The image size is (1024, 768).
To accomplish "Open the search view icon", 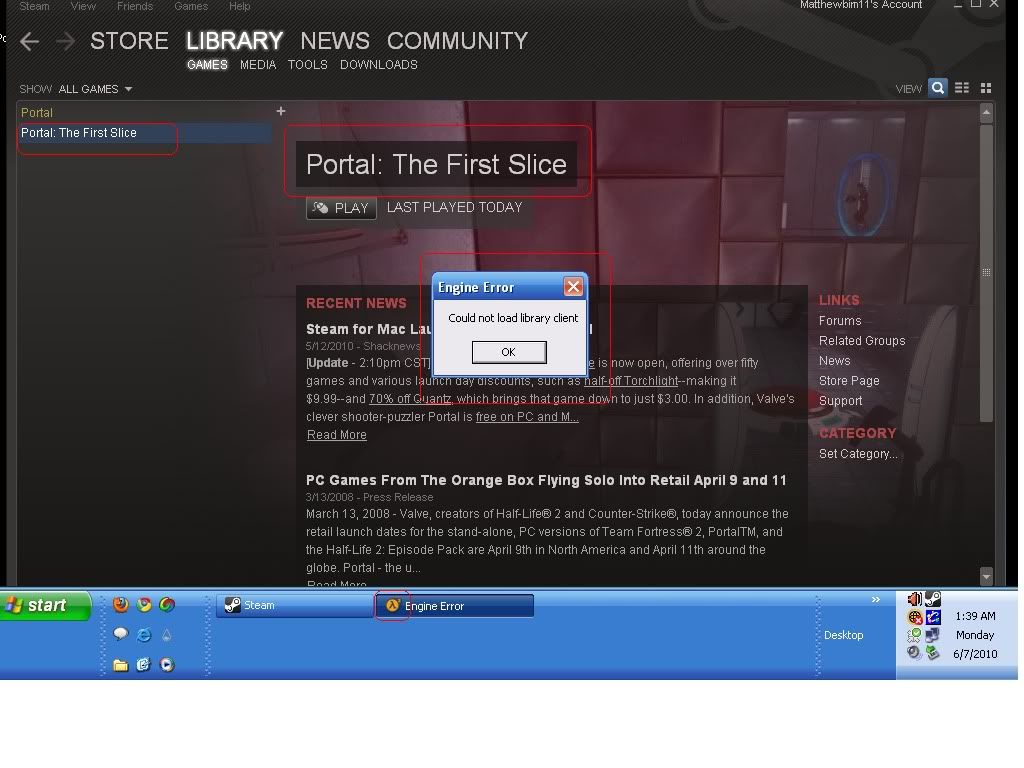I will click(x=938, y=88).
